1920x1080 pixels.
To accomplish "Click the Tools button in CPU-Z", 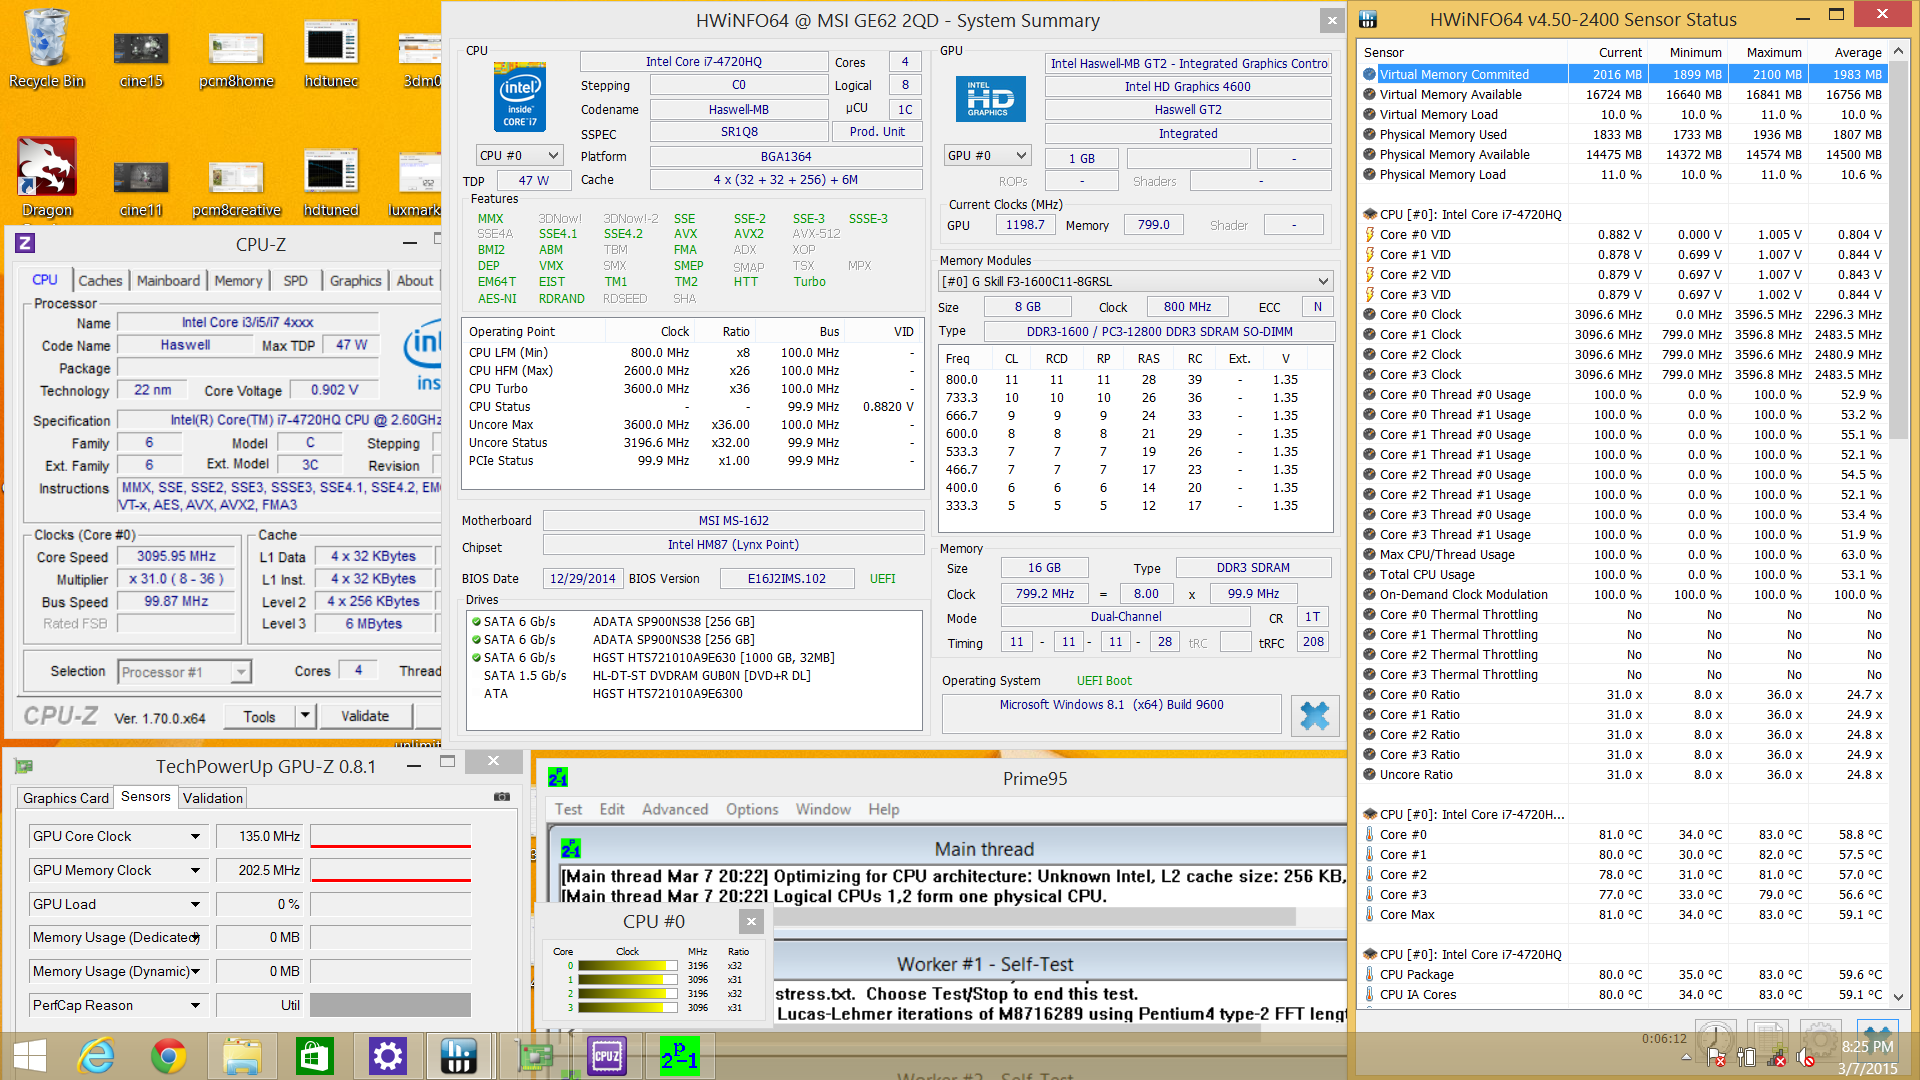I will click(259, 716).
